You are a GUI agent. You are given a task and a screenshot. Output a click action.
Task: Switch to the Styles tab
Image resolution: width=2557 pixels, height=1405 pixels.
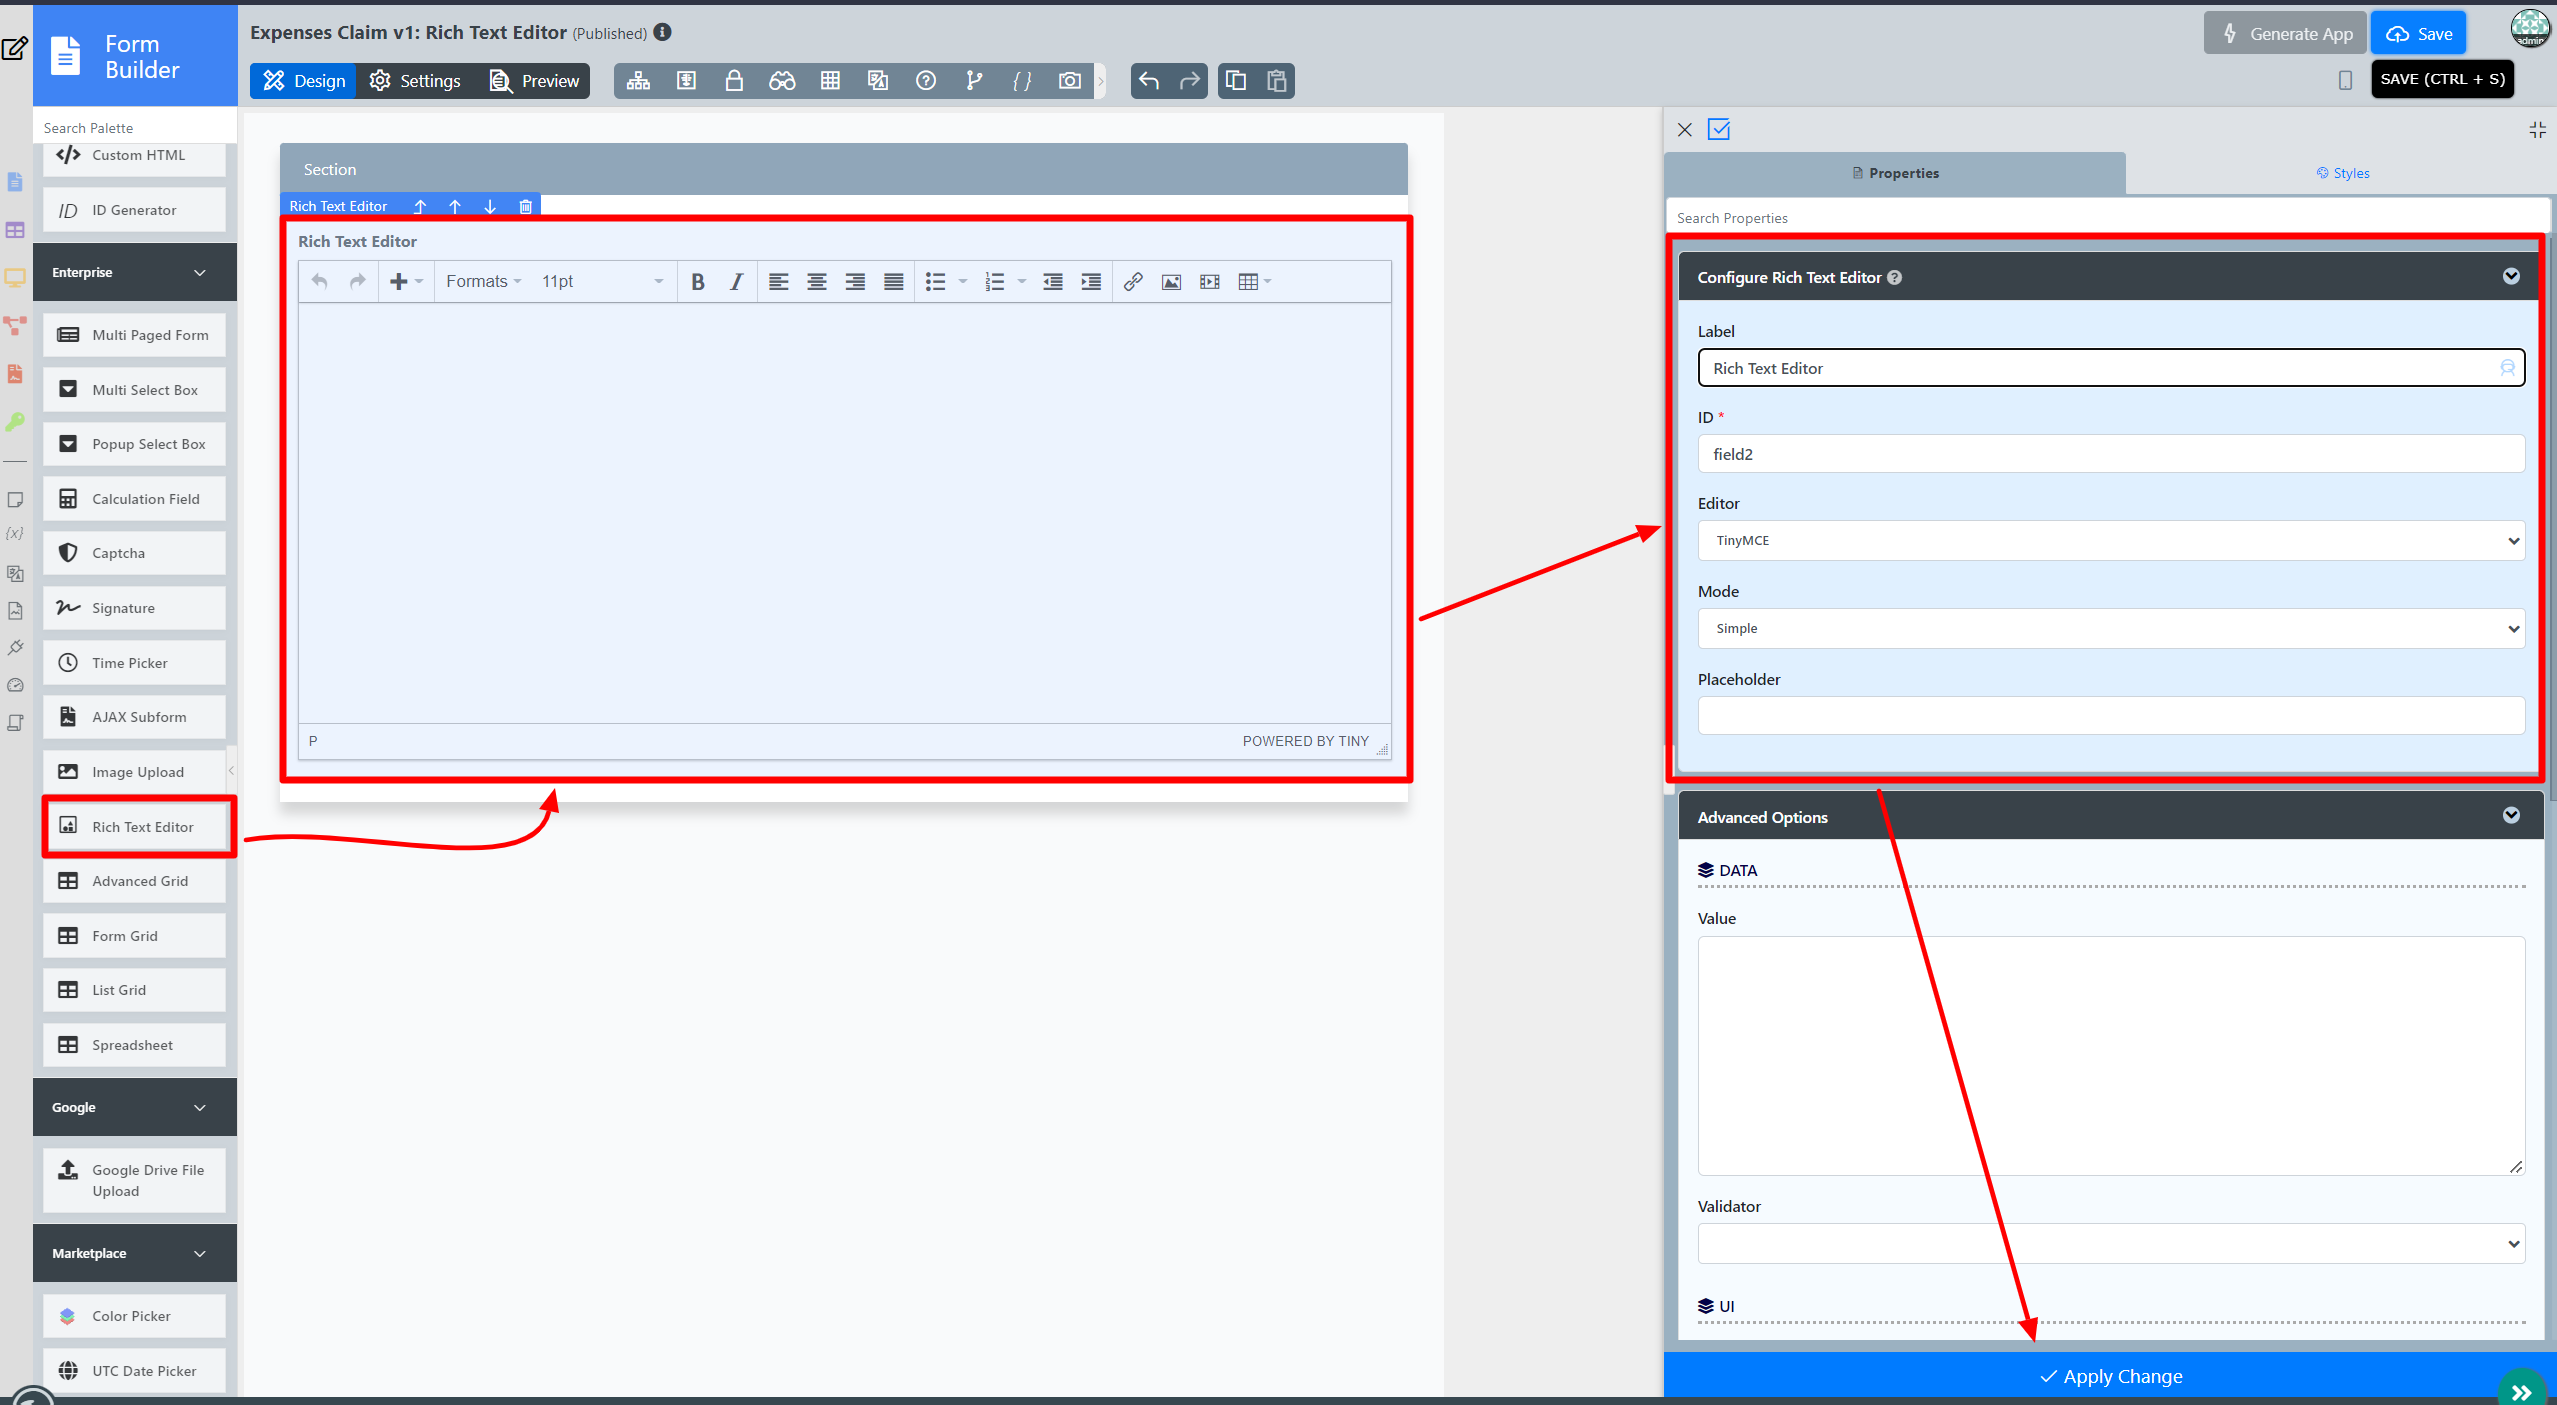[x=2342, y=173]
